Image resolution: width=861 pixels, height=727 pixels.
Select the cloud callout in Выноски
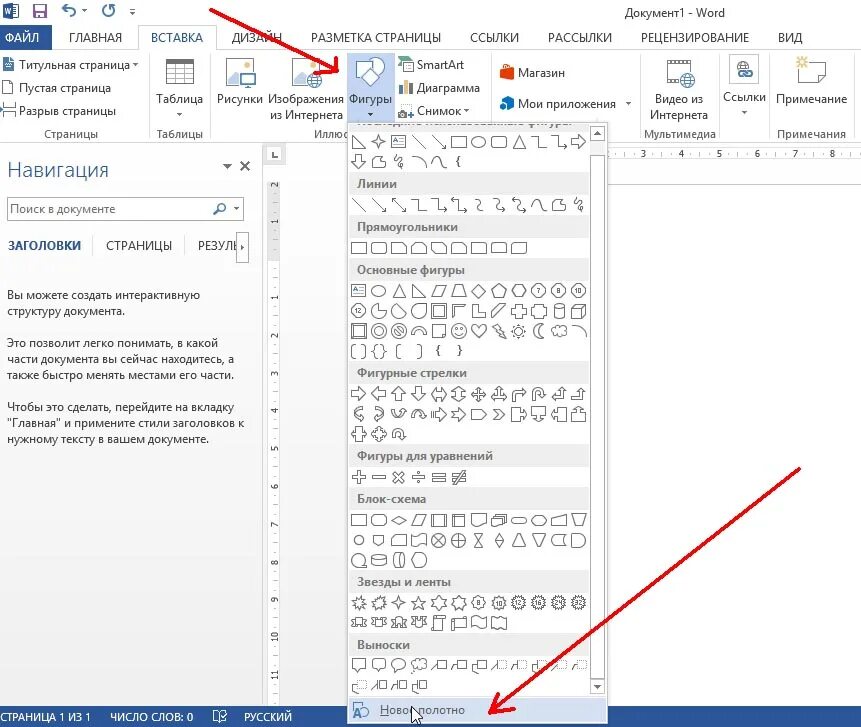[x=418, y=665]
